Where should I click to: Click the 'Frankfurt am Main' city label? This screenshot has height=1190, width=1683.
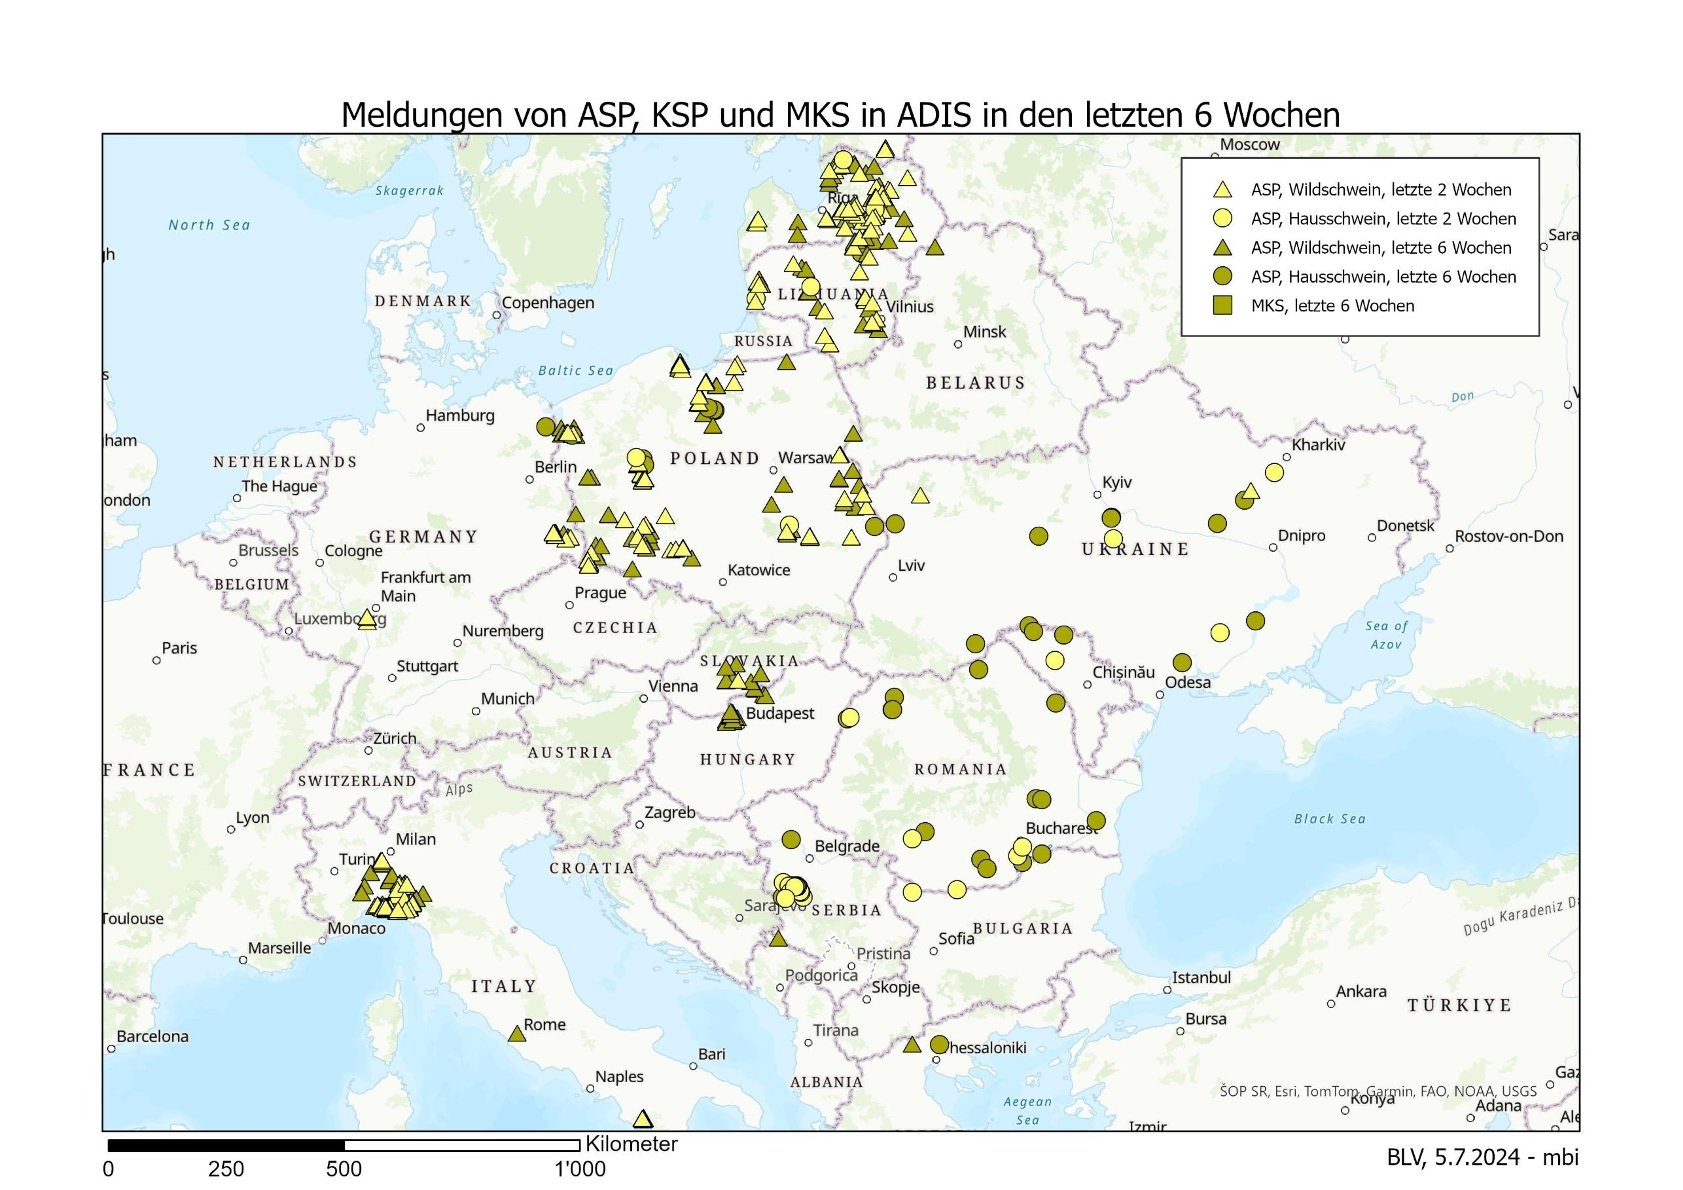click(426, 587)
